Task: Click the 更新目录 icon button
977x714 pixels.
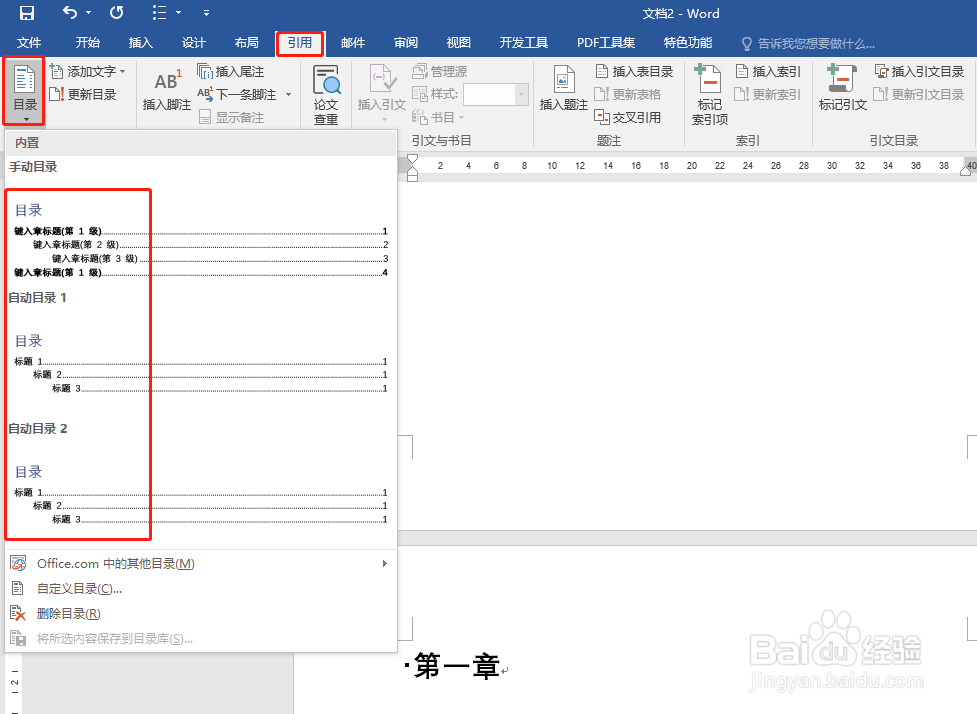Action: [x=83, y=95]
